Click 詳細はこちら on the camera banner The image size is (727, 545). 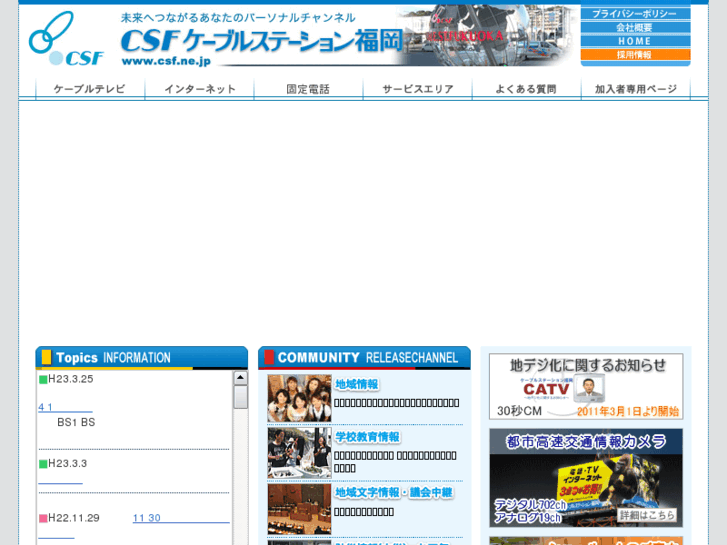(647, 515)
